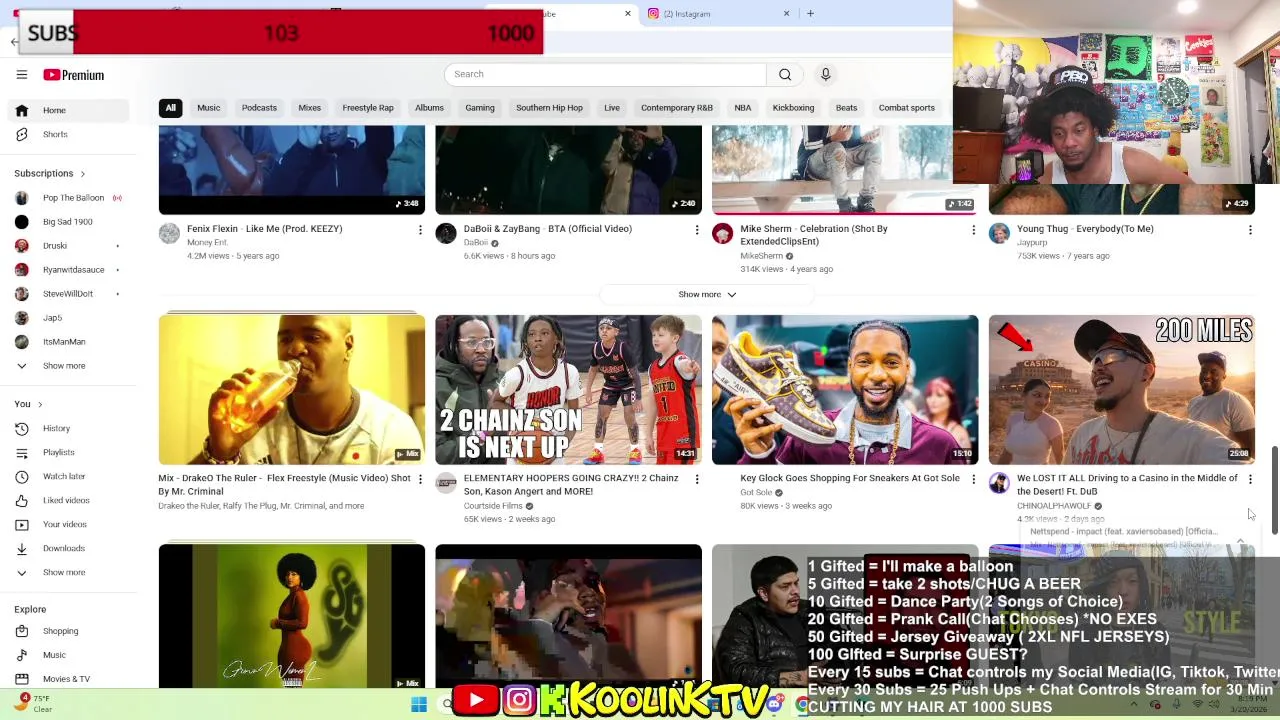Open the hamburger guide menu

21,75
